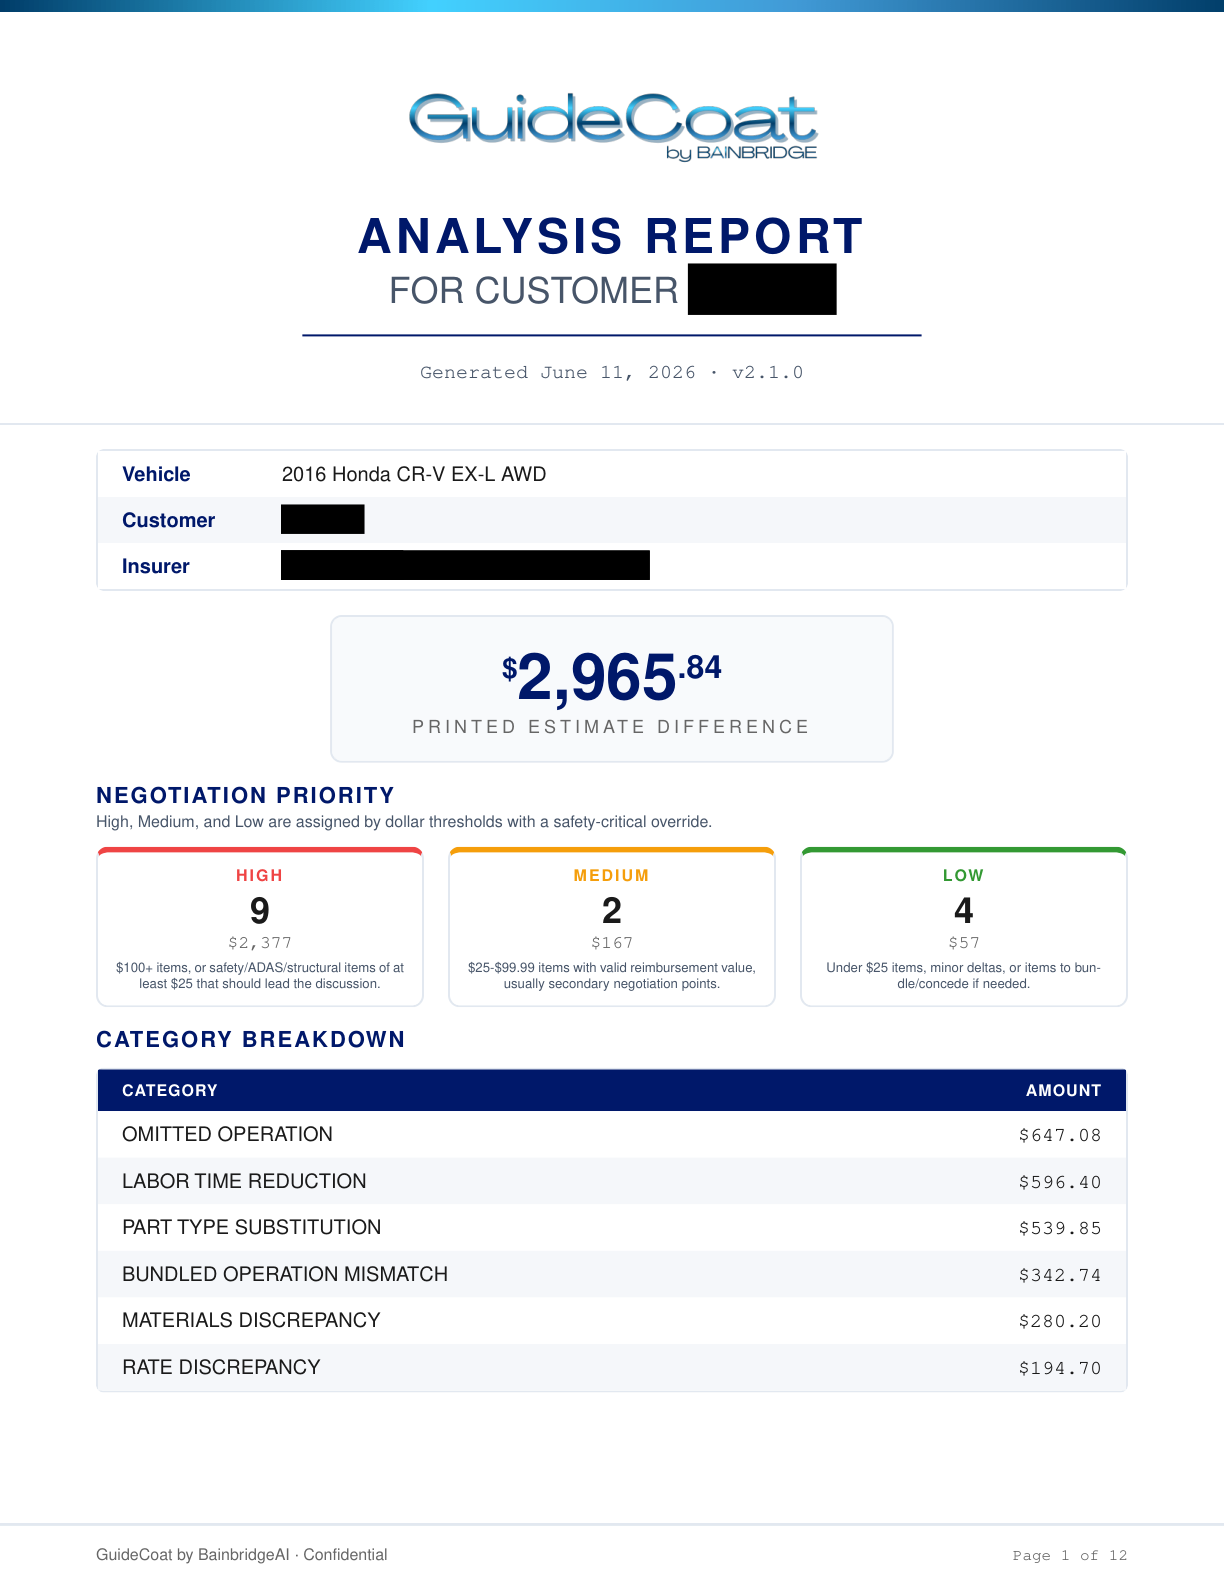1224x1584 pixels.
Task: Click the MEDIUM card description about $25-$99.99 items
Action: click(x=612, y=976)
